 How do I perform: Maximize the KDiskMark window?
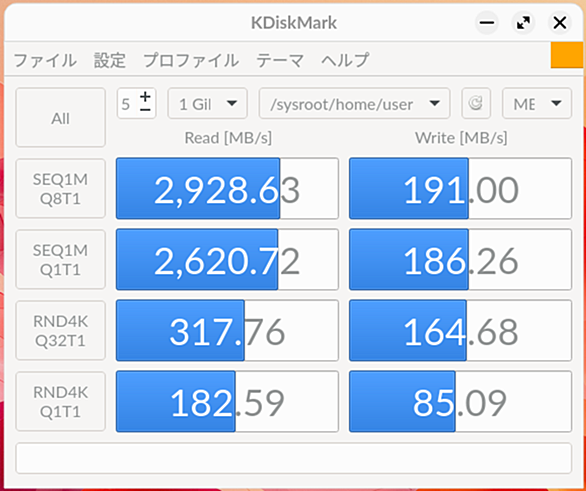click(x=523, y=23)
